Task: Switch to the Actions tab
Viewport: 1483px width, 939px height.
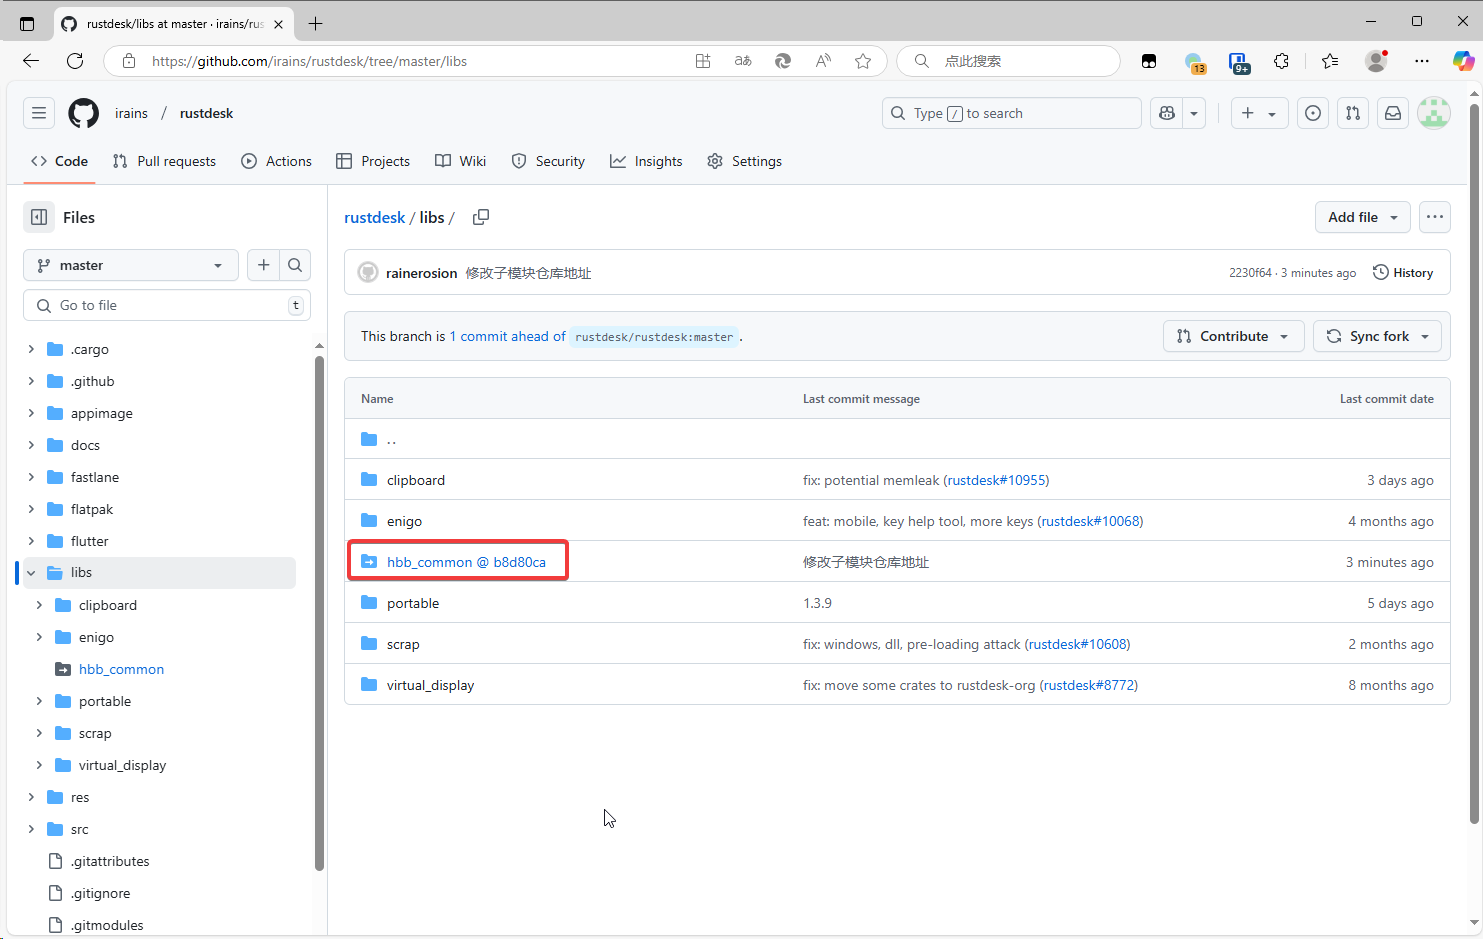Action: pyautogui.click(x=277, y=161)
